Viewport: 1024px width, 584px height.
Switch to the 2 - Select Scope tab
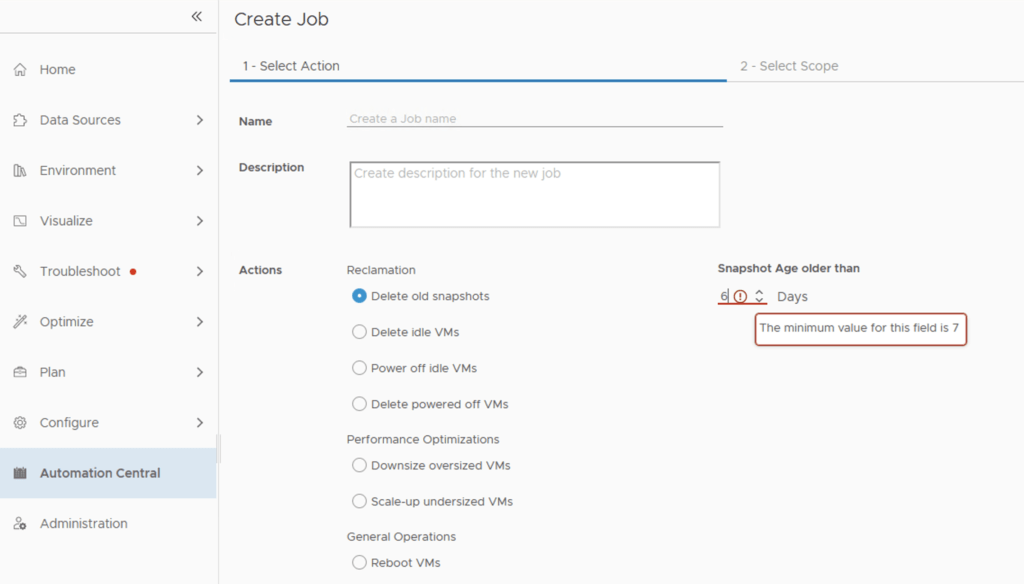pos(789,66)
